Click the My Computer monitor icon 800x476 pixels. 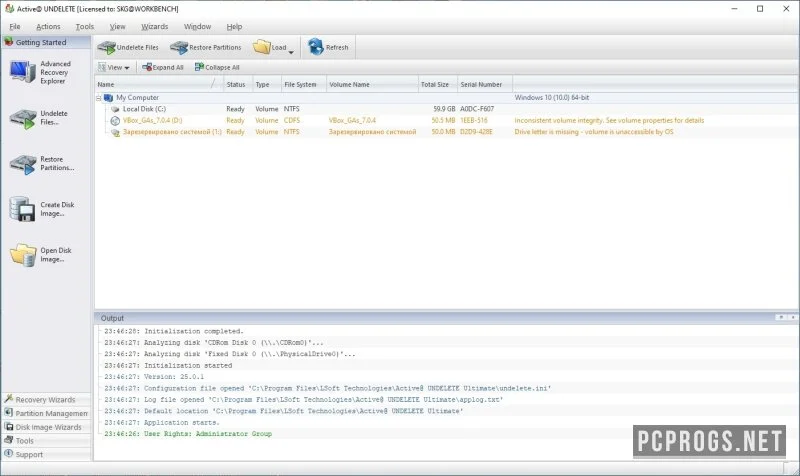coord(108,97)
